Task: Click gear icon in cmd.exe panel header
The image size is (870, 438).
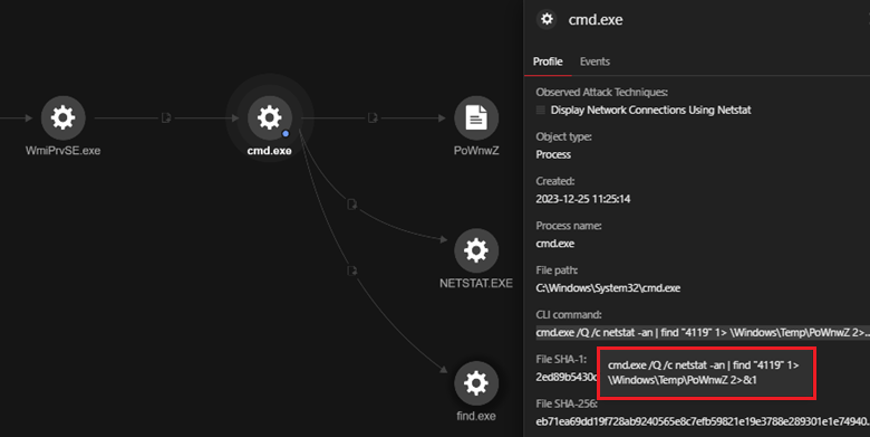Action: click(x=547, y=19)
